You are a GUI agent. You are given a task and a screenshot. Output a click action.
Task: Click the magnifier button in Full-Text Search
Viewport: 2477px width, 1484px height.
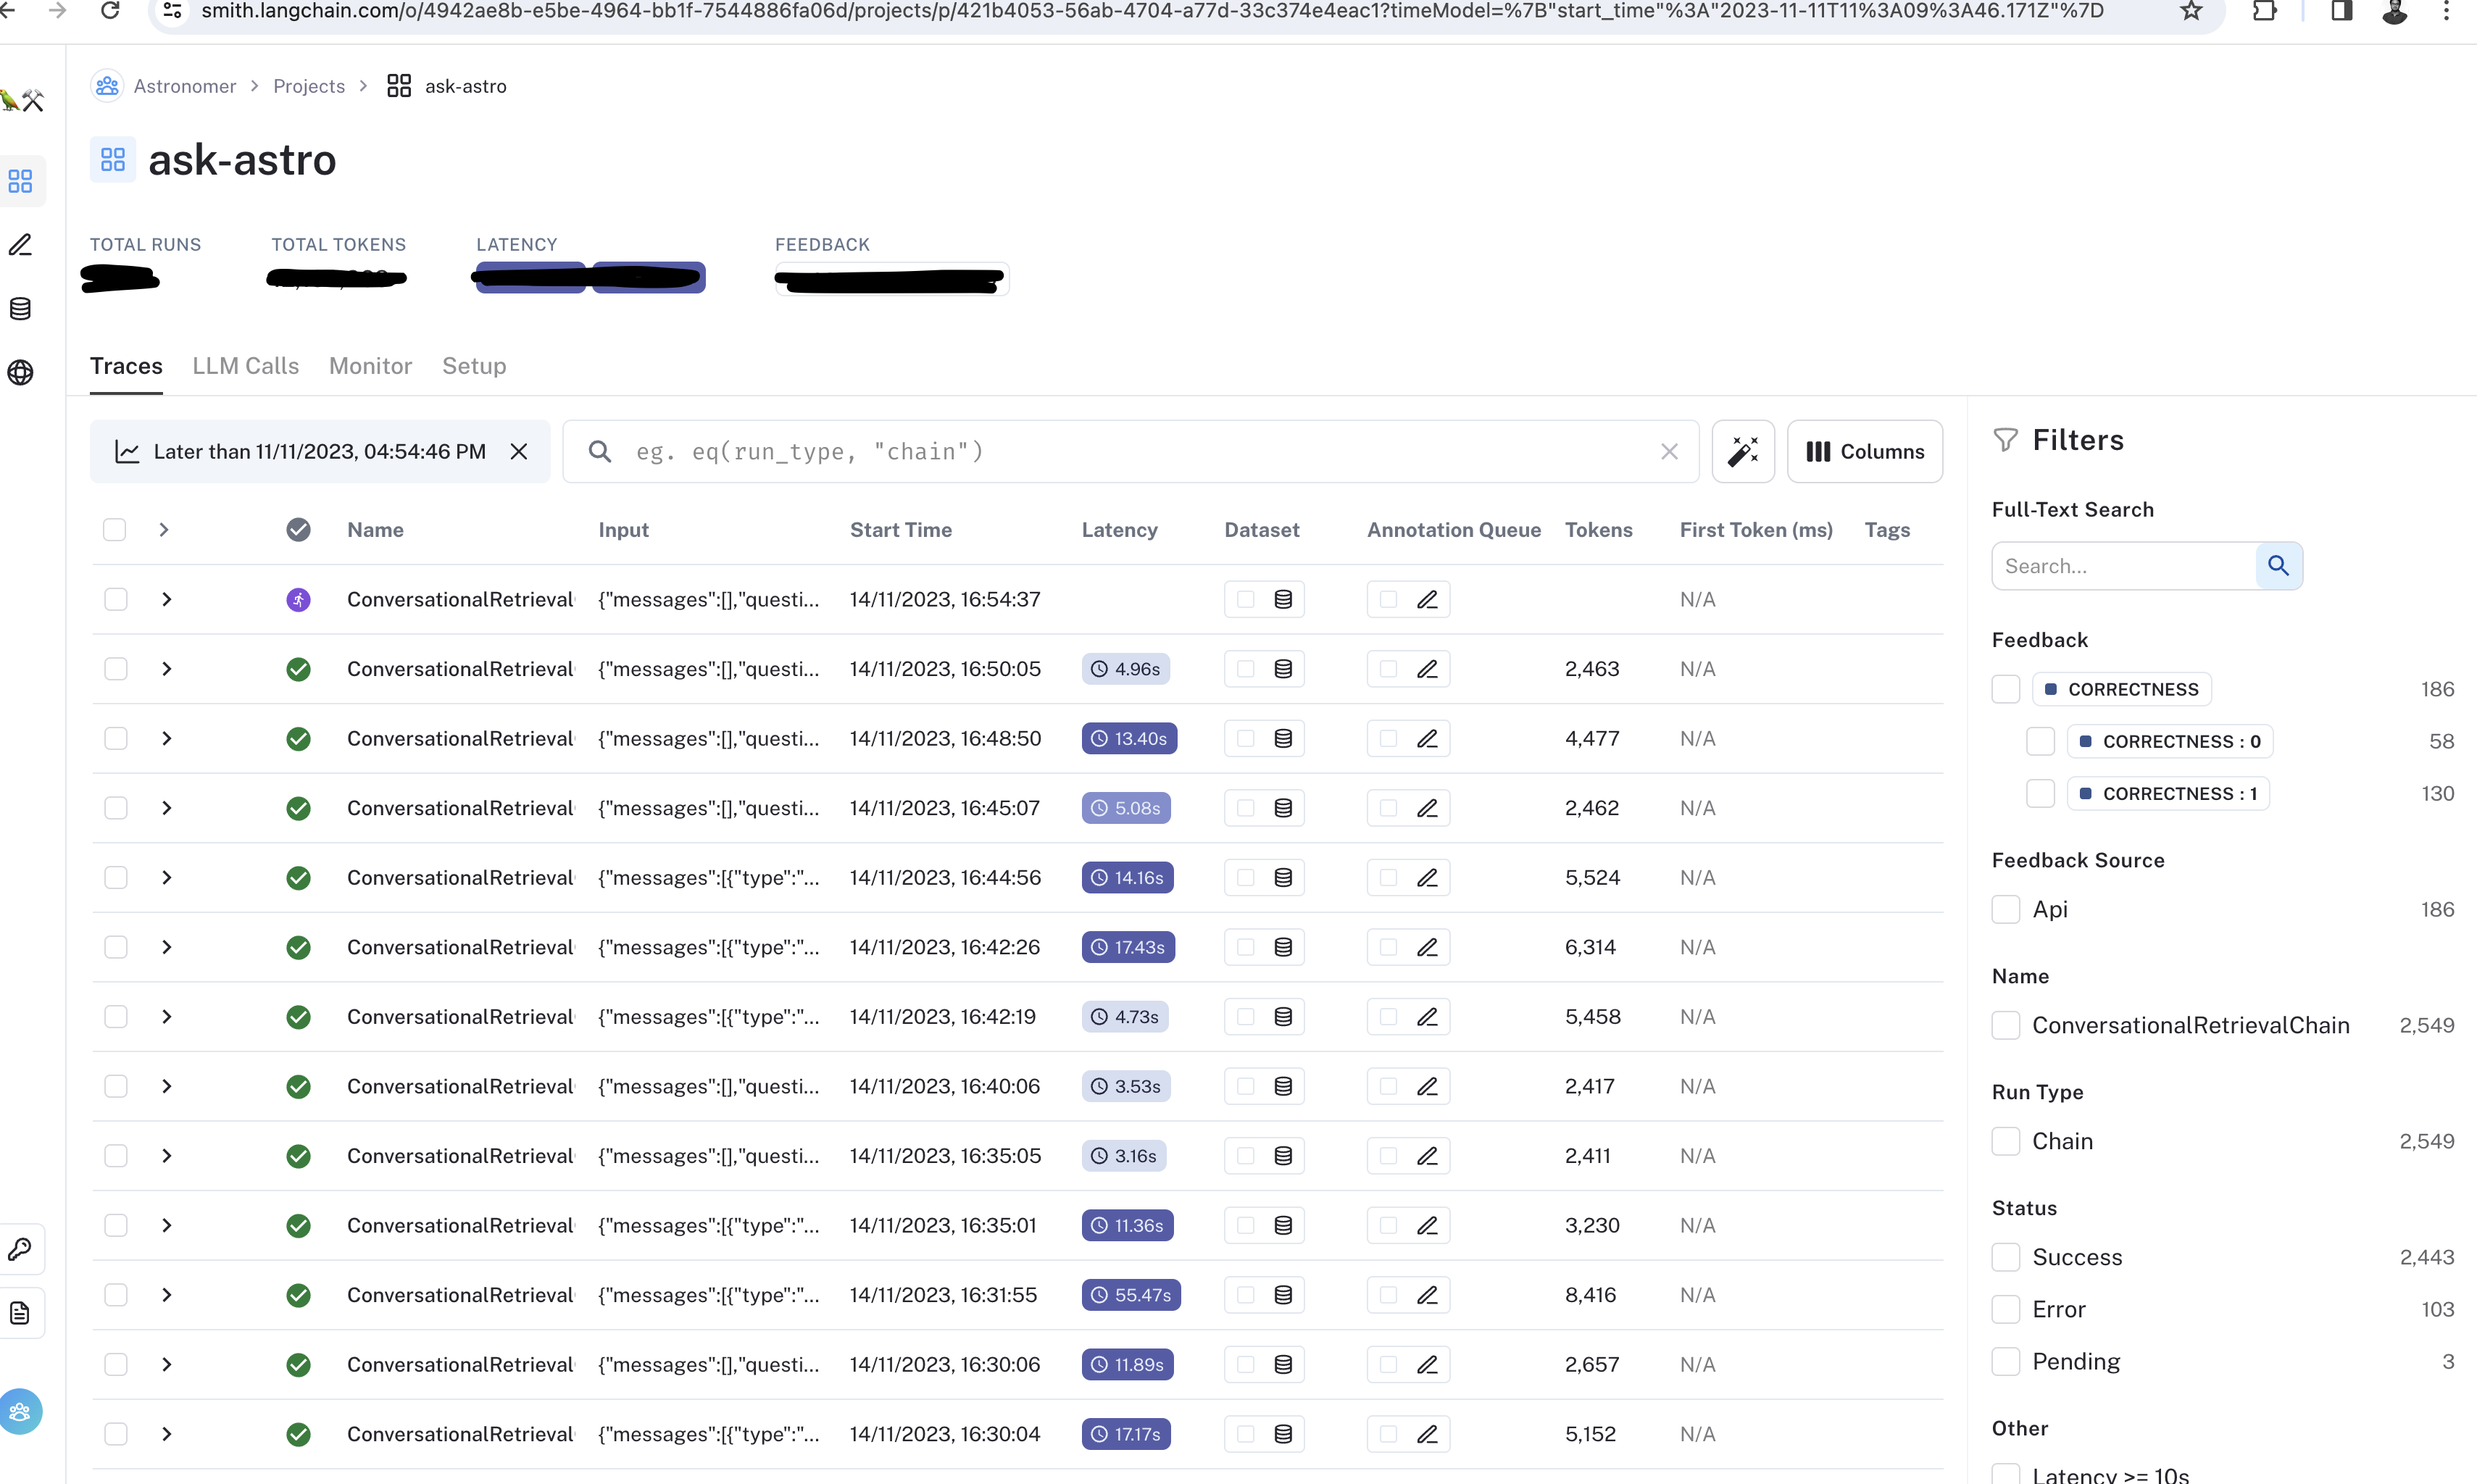(2278, 566)
